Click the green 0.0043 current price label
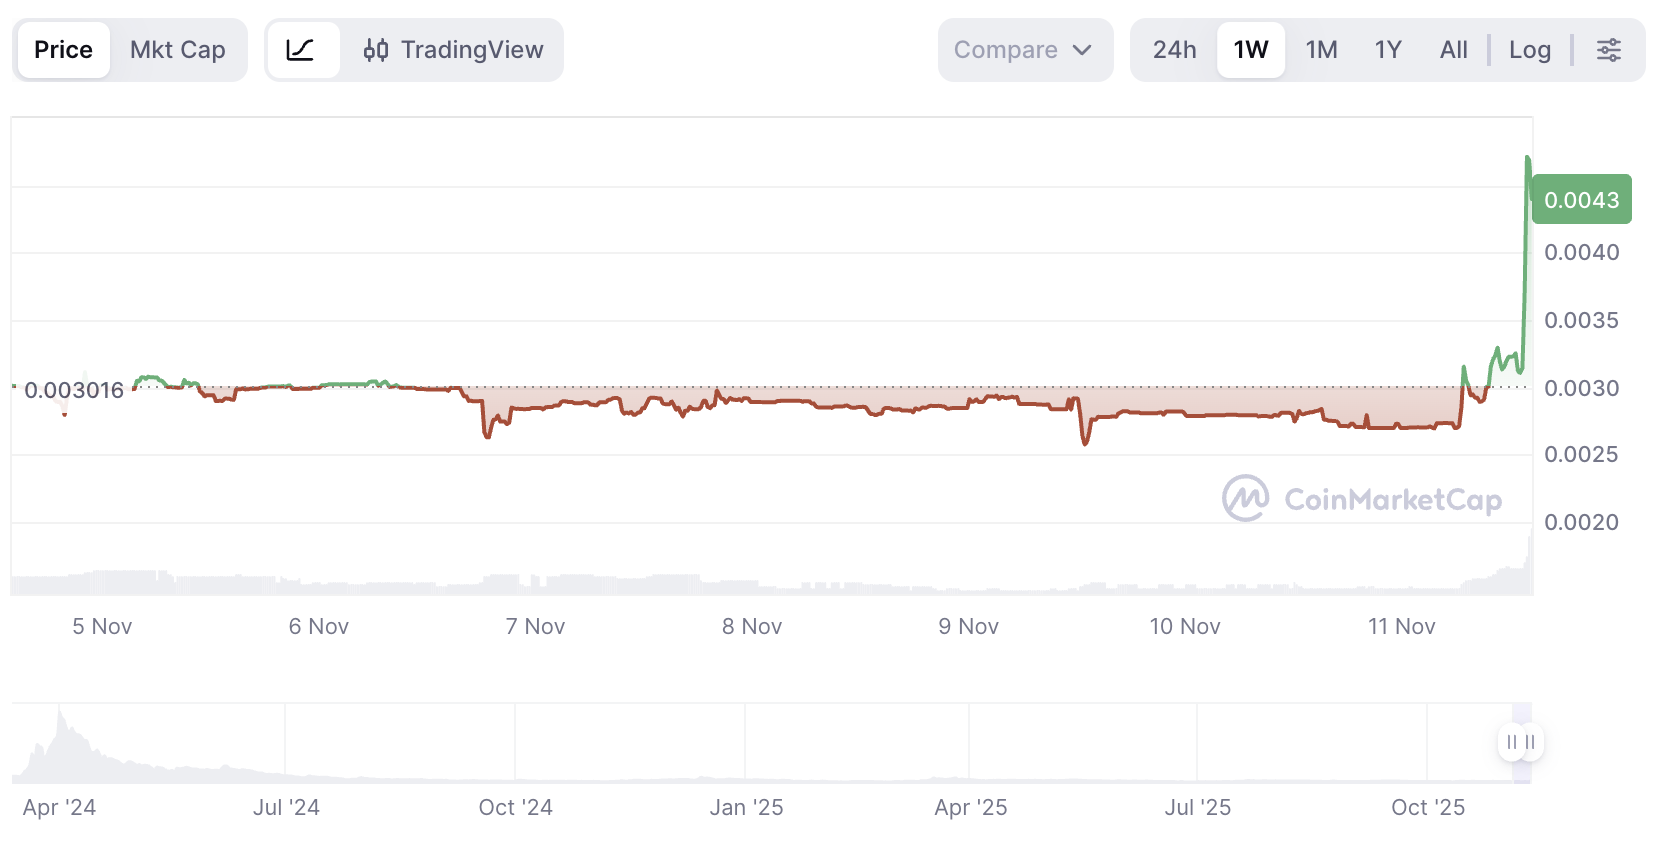 point(1581,200)
